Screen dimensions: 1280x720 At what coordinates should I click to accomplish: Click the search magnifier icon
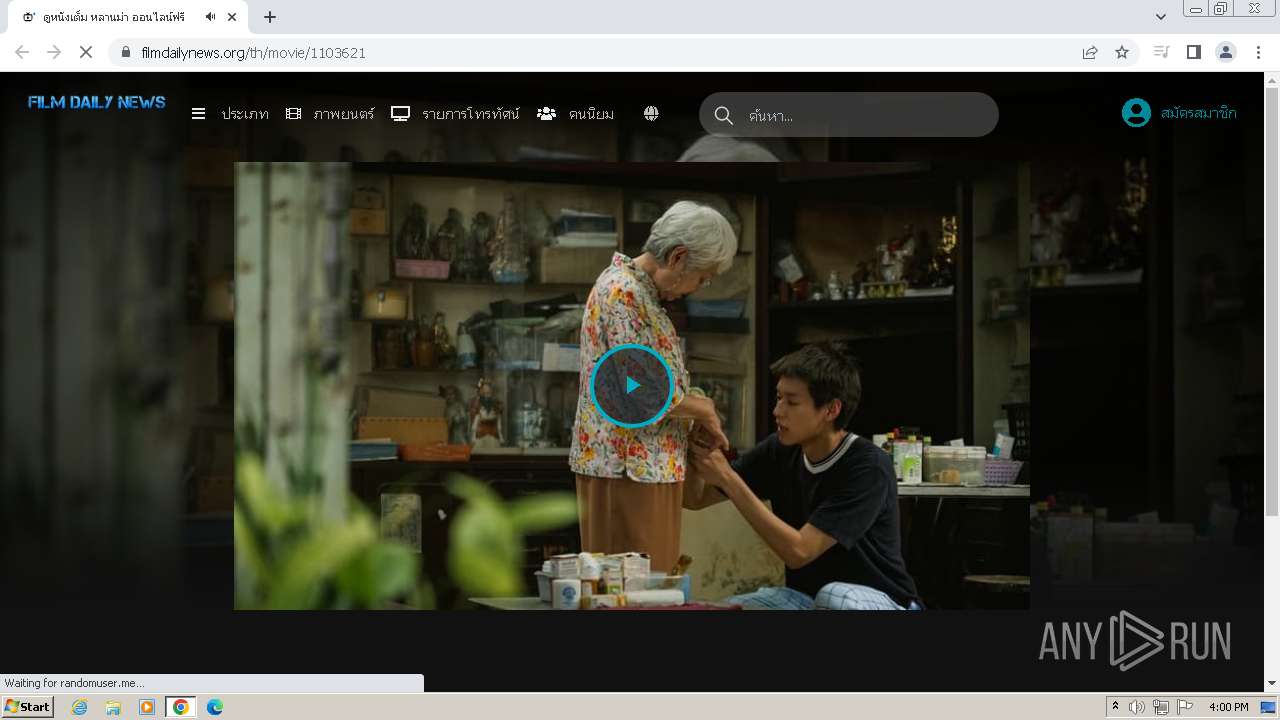tap(724, 115)
